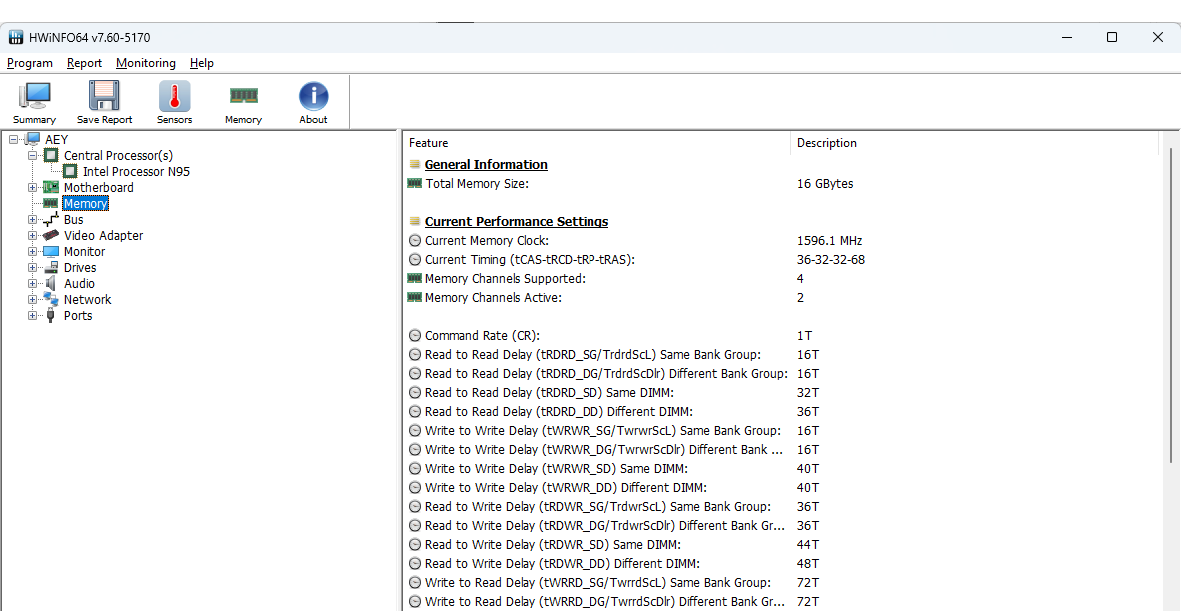The width and height of the screenshot is (1181, 611).
Task: Open the Sensors thermometer icon
Action: (x=174, y=96)
